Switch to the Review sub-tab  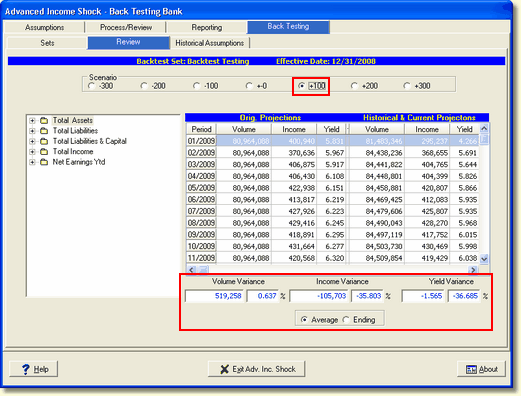coord(128,42)
